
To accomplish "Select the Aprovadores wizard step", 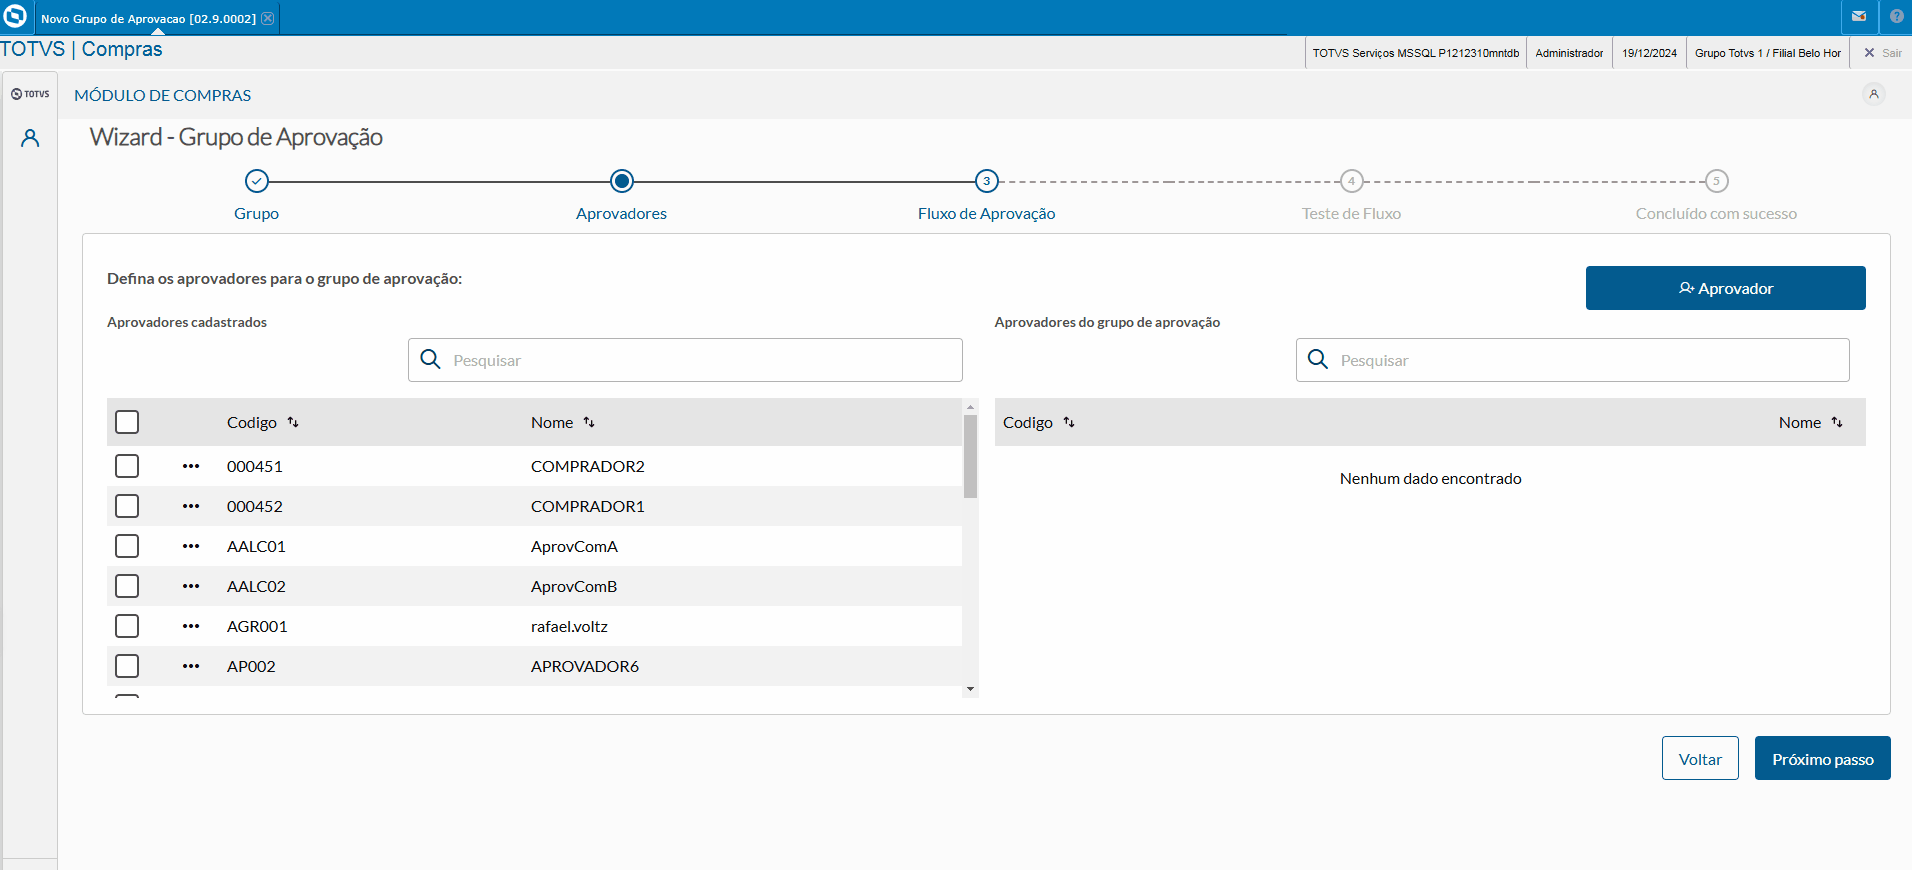I will [622, 181].
